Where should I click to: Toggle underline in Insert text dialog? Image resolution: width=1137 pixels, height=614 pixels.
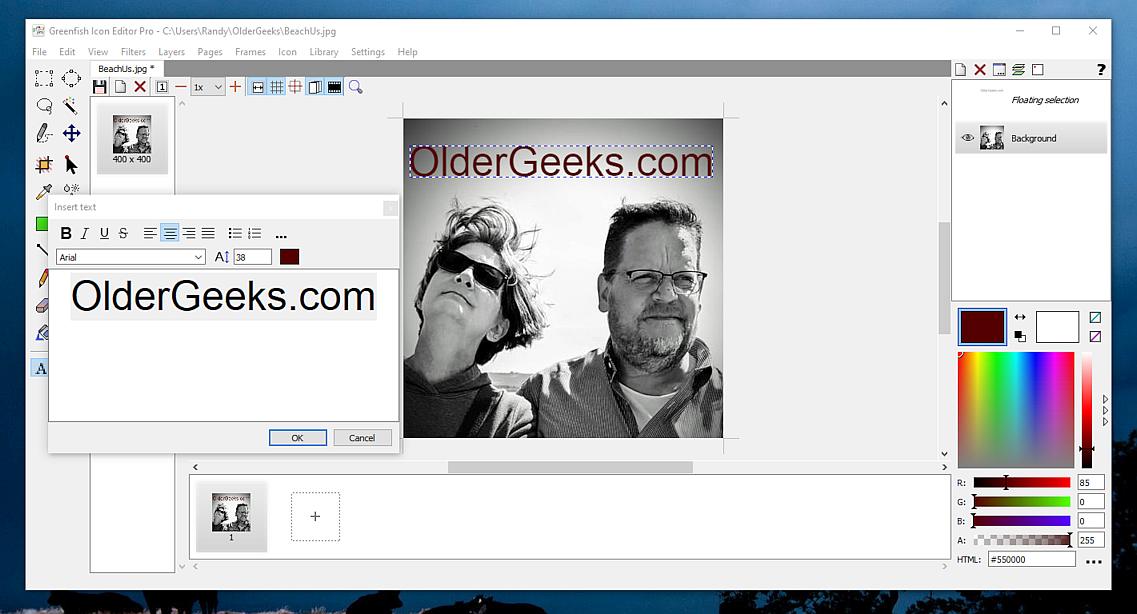104,233
